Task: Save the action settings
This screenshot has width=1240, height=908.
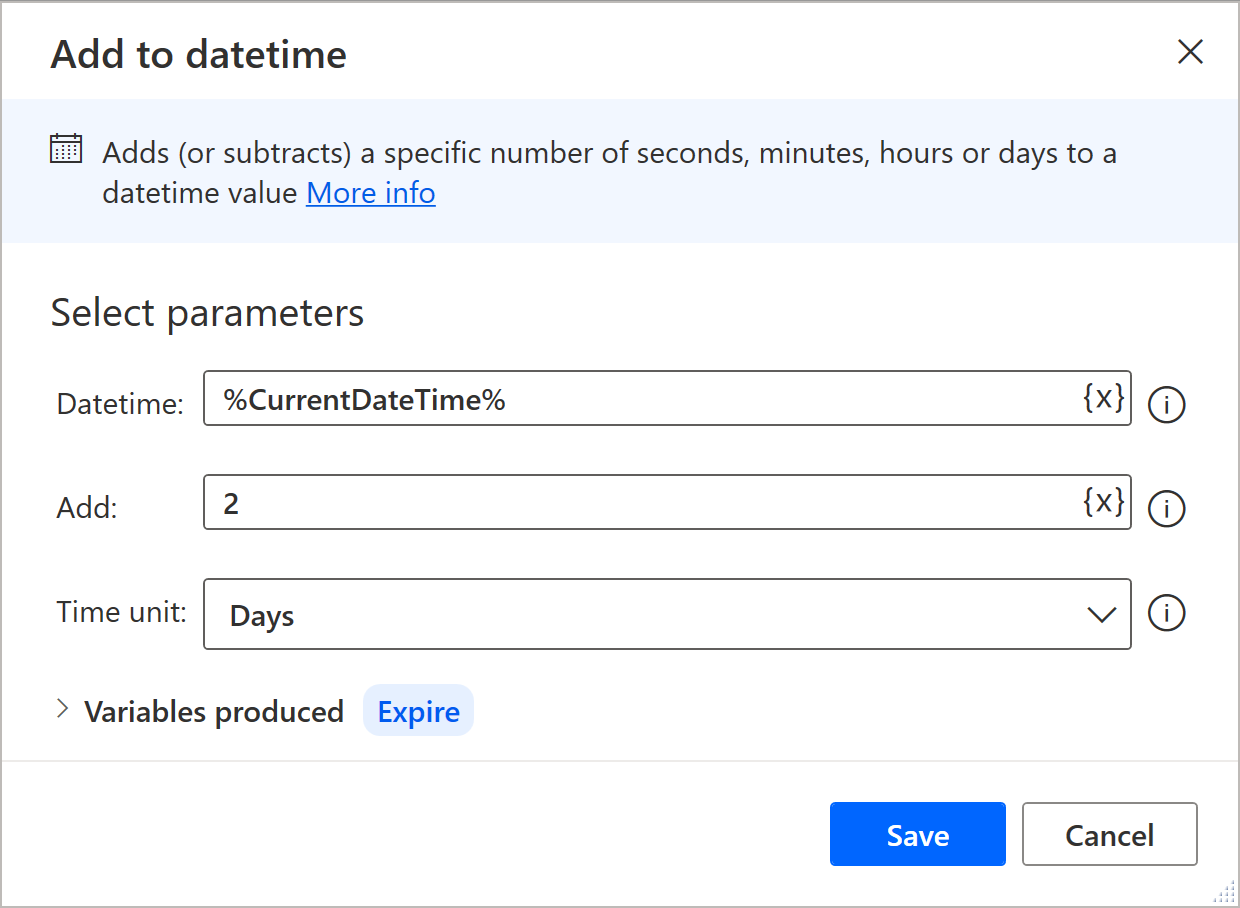Action: 917,834
